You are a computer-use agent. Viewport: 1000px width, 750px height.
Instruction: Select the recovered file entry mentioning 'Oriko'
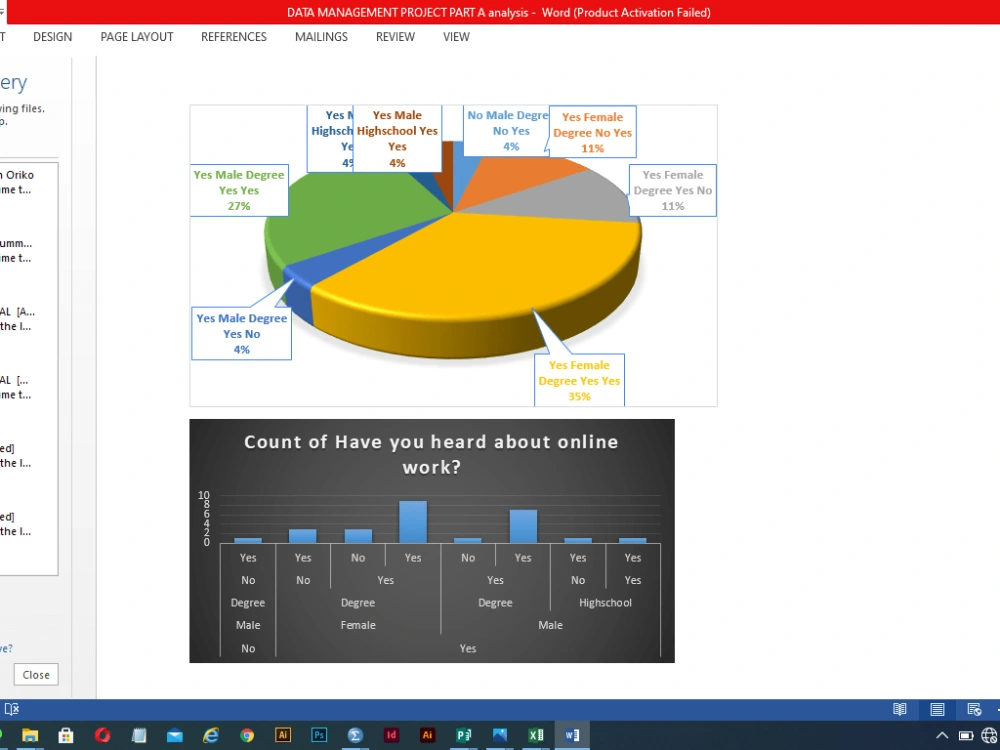17,182
